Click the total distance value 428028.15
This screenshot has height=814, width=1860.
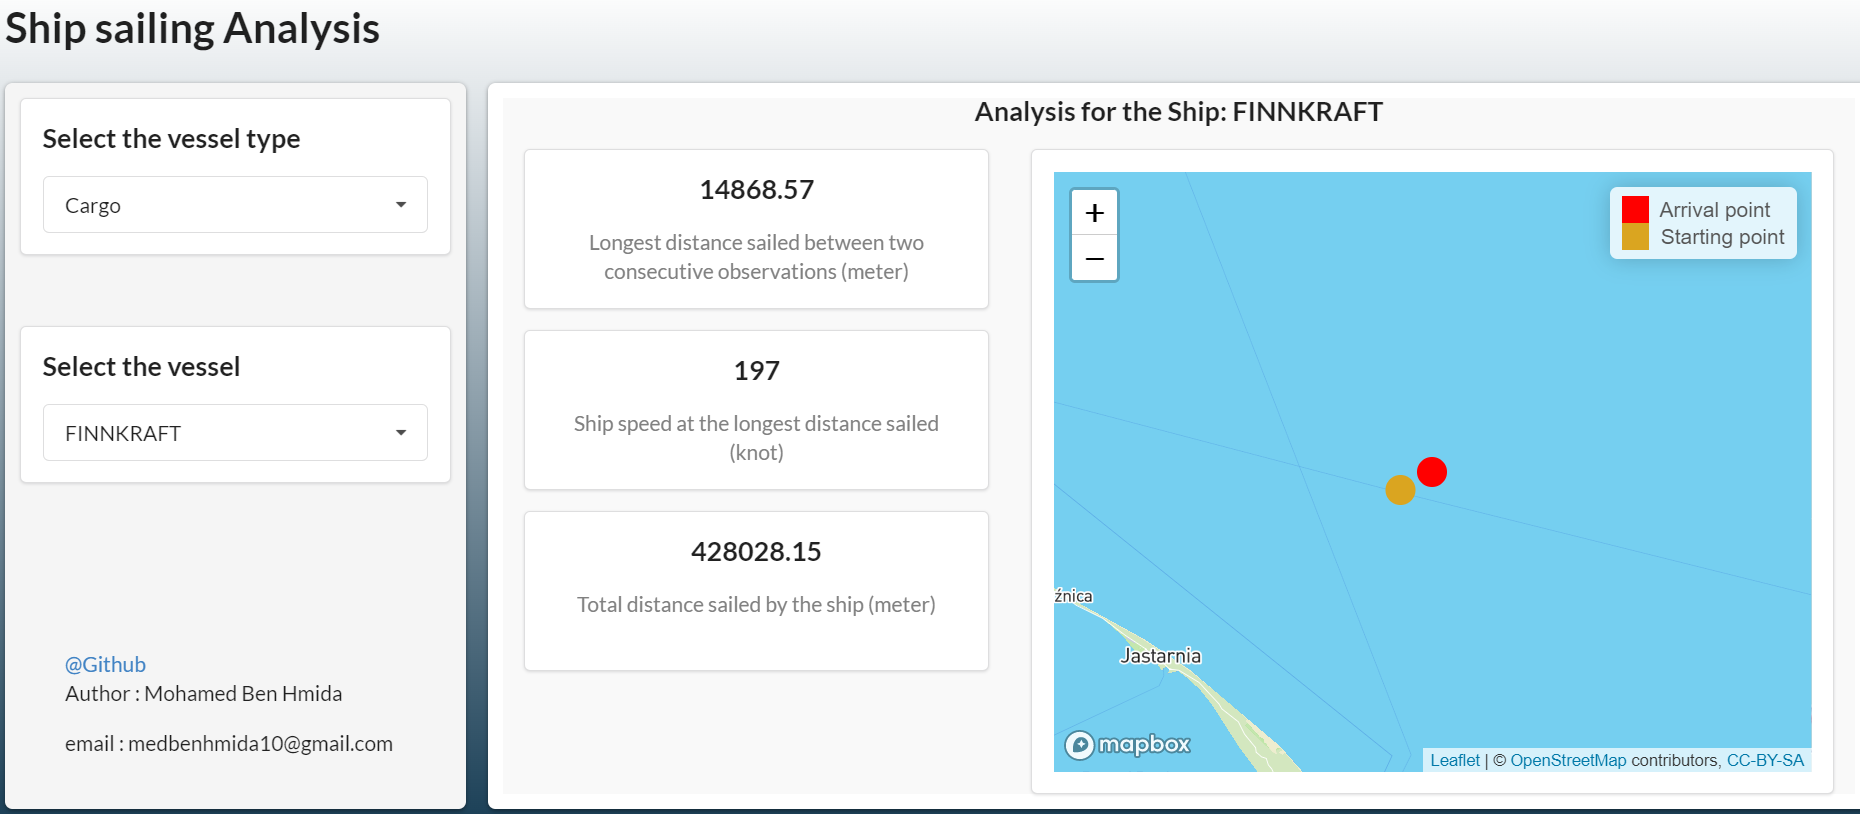tap(756, 552)
